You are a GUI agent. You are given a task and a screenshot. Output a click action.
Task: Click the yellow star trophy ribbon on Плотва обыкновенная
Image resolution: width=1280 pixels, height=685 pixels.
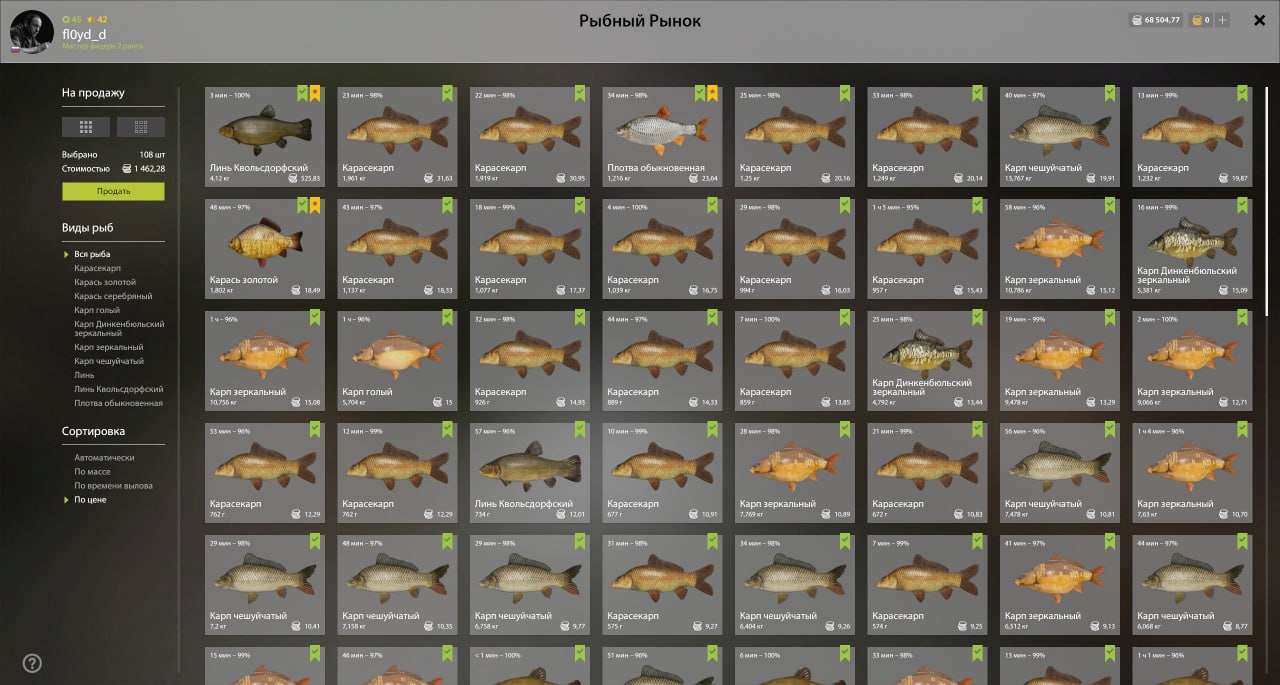(712, 93)
